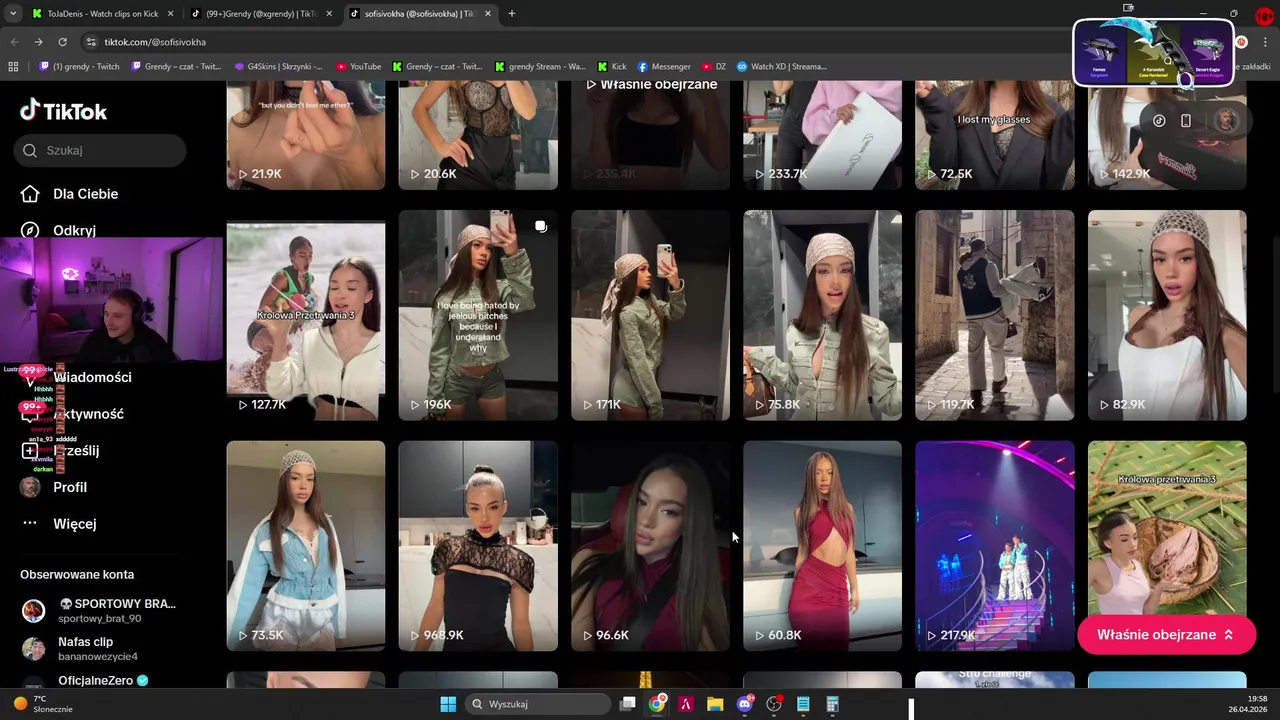The width and height of the screenshot is (1280, 720).
Task: Open video with 233.7K views
Action: pos(822,135)
